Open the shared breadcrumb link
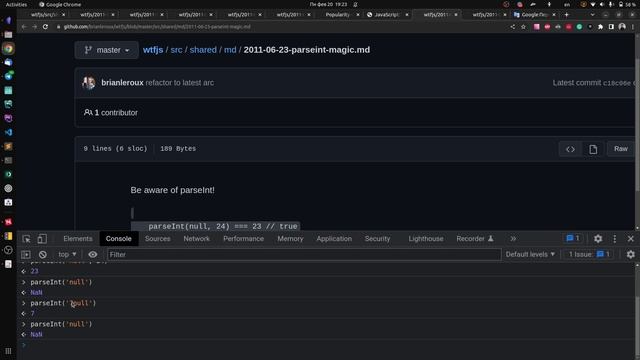This screenshot has width=640, height=360. click(203, 50)
